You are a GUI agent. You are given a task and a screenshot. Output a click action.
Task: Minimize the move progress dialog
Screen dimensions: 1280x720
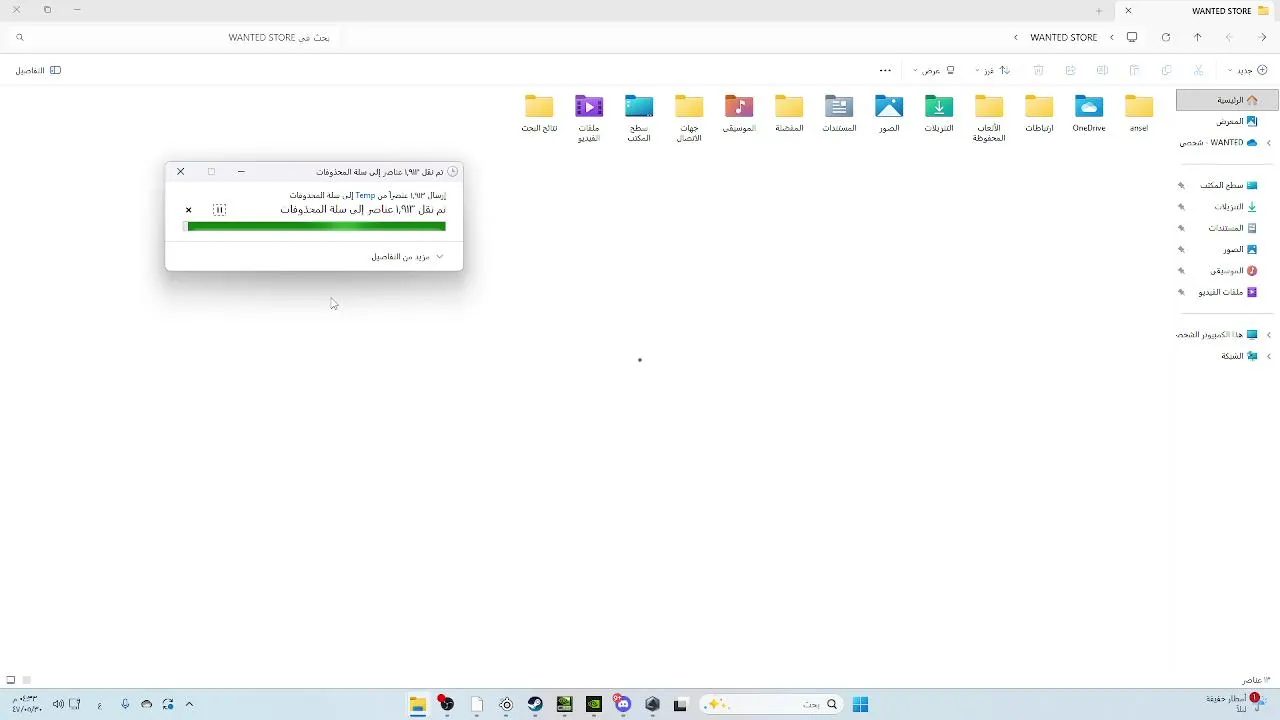click(241, 172)
